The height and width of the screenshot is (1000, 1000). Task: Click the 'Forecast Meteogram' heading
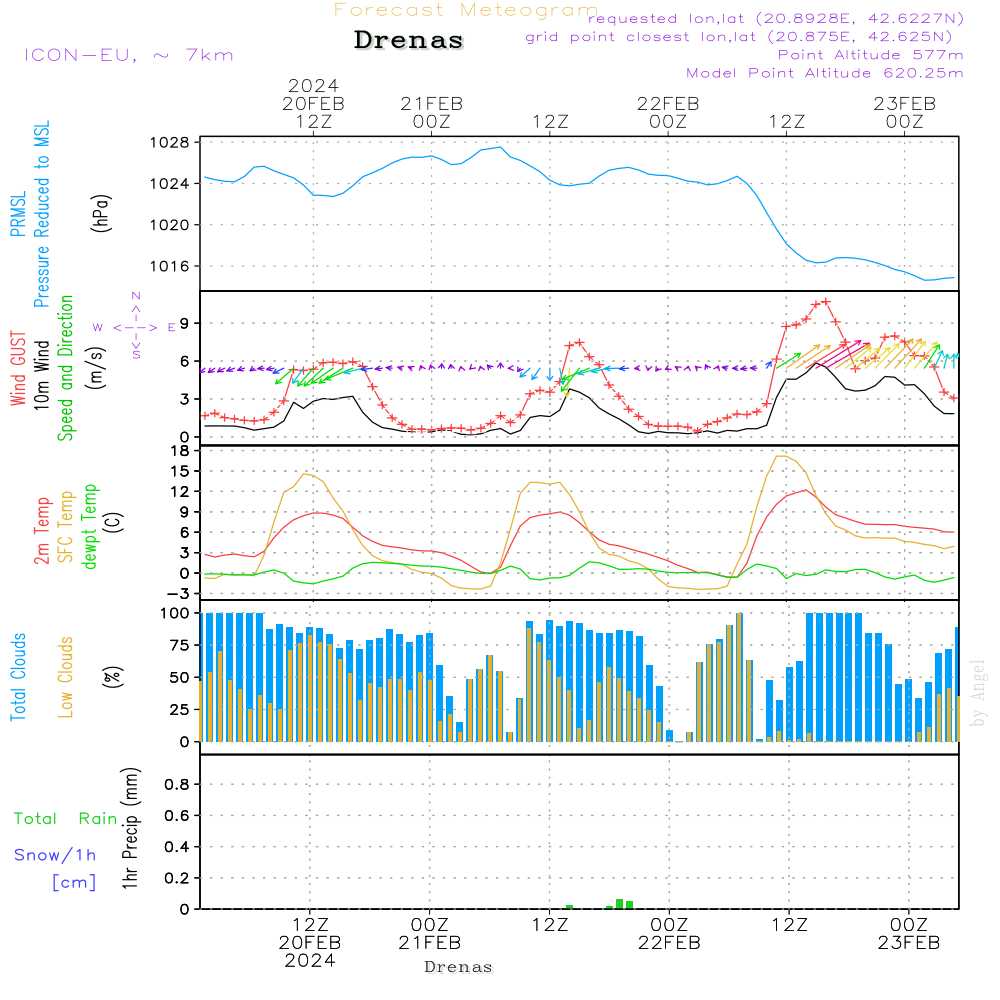pyautogui.click(x=466, y=10)
